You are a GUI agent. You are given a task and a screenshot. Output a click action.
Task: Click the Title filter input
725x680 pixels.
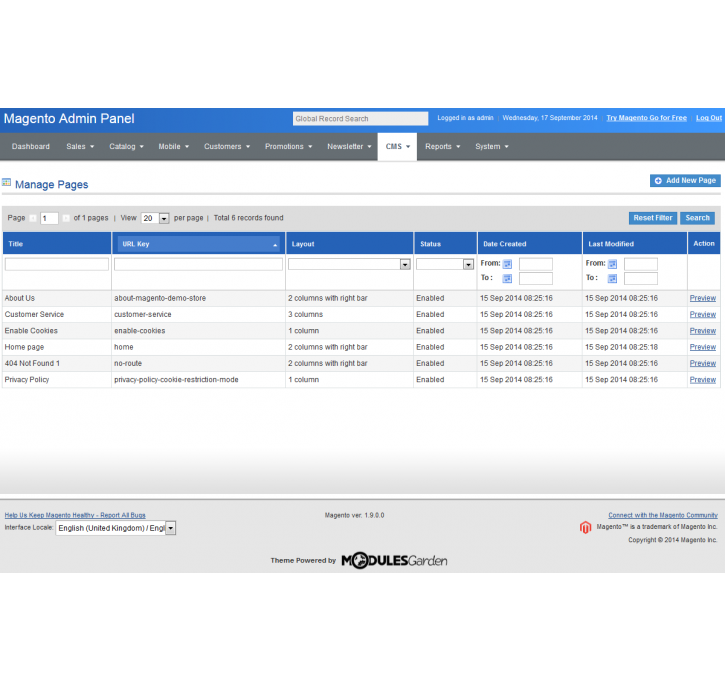[57, 264]
